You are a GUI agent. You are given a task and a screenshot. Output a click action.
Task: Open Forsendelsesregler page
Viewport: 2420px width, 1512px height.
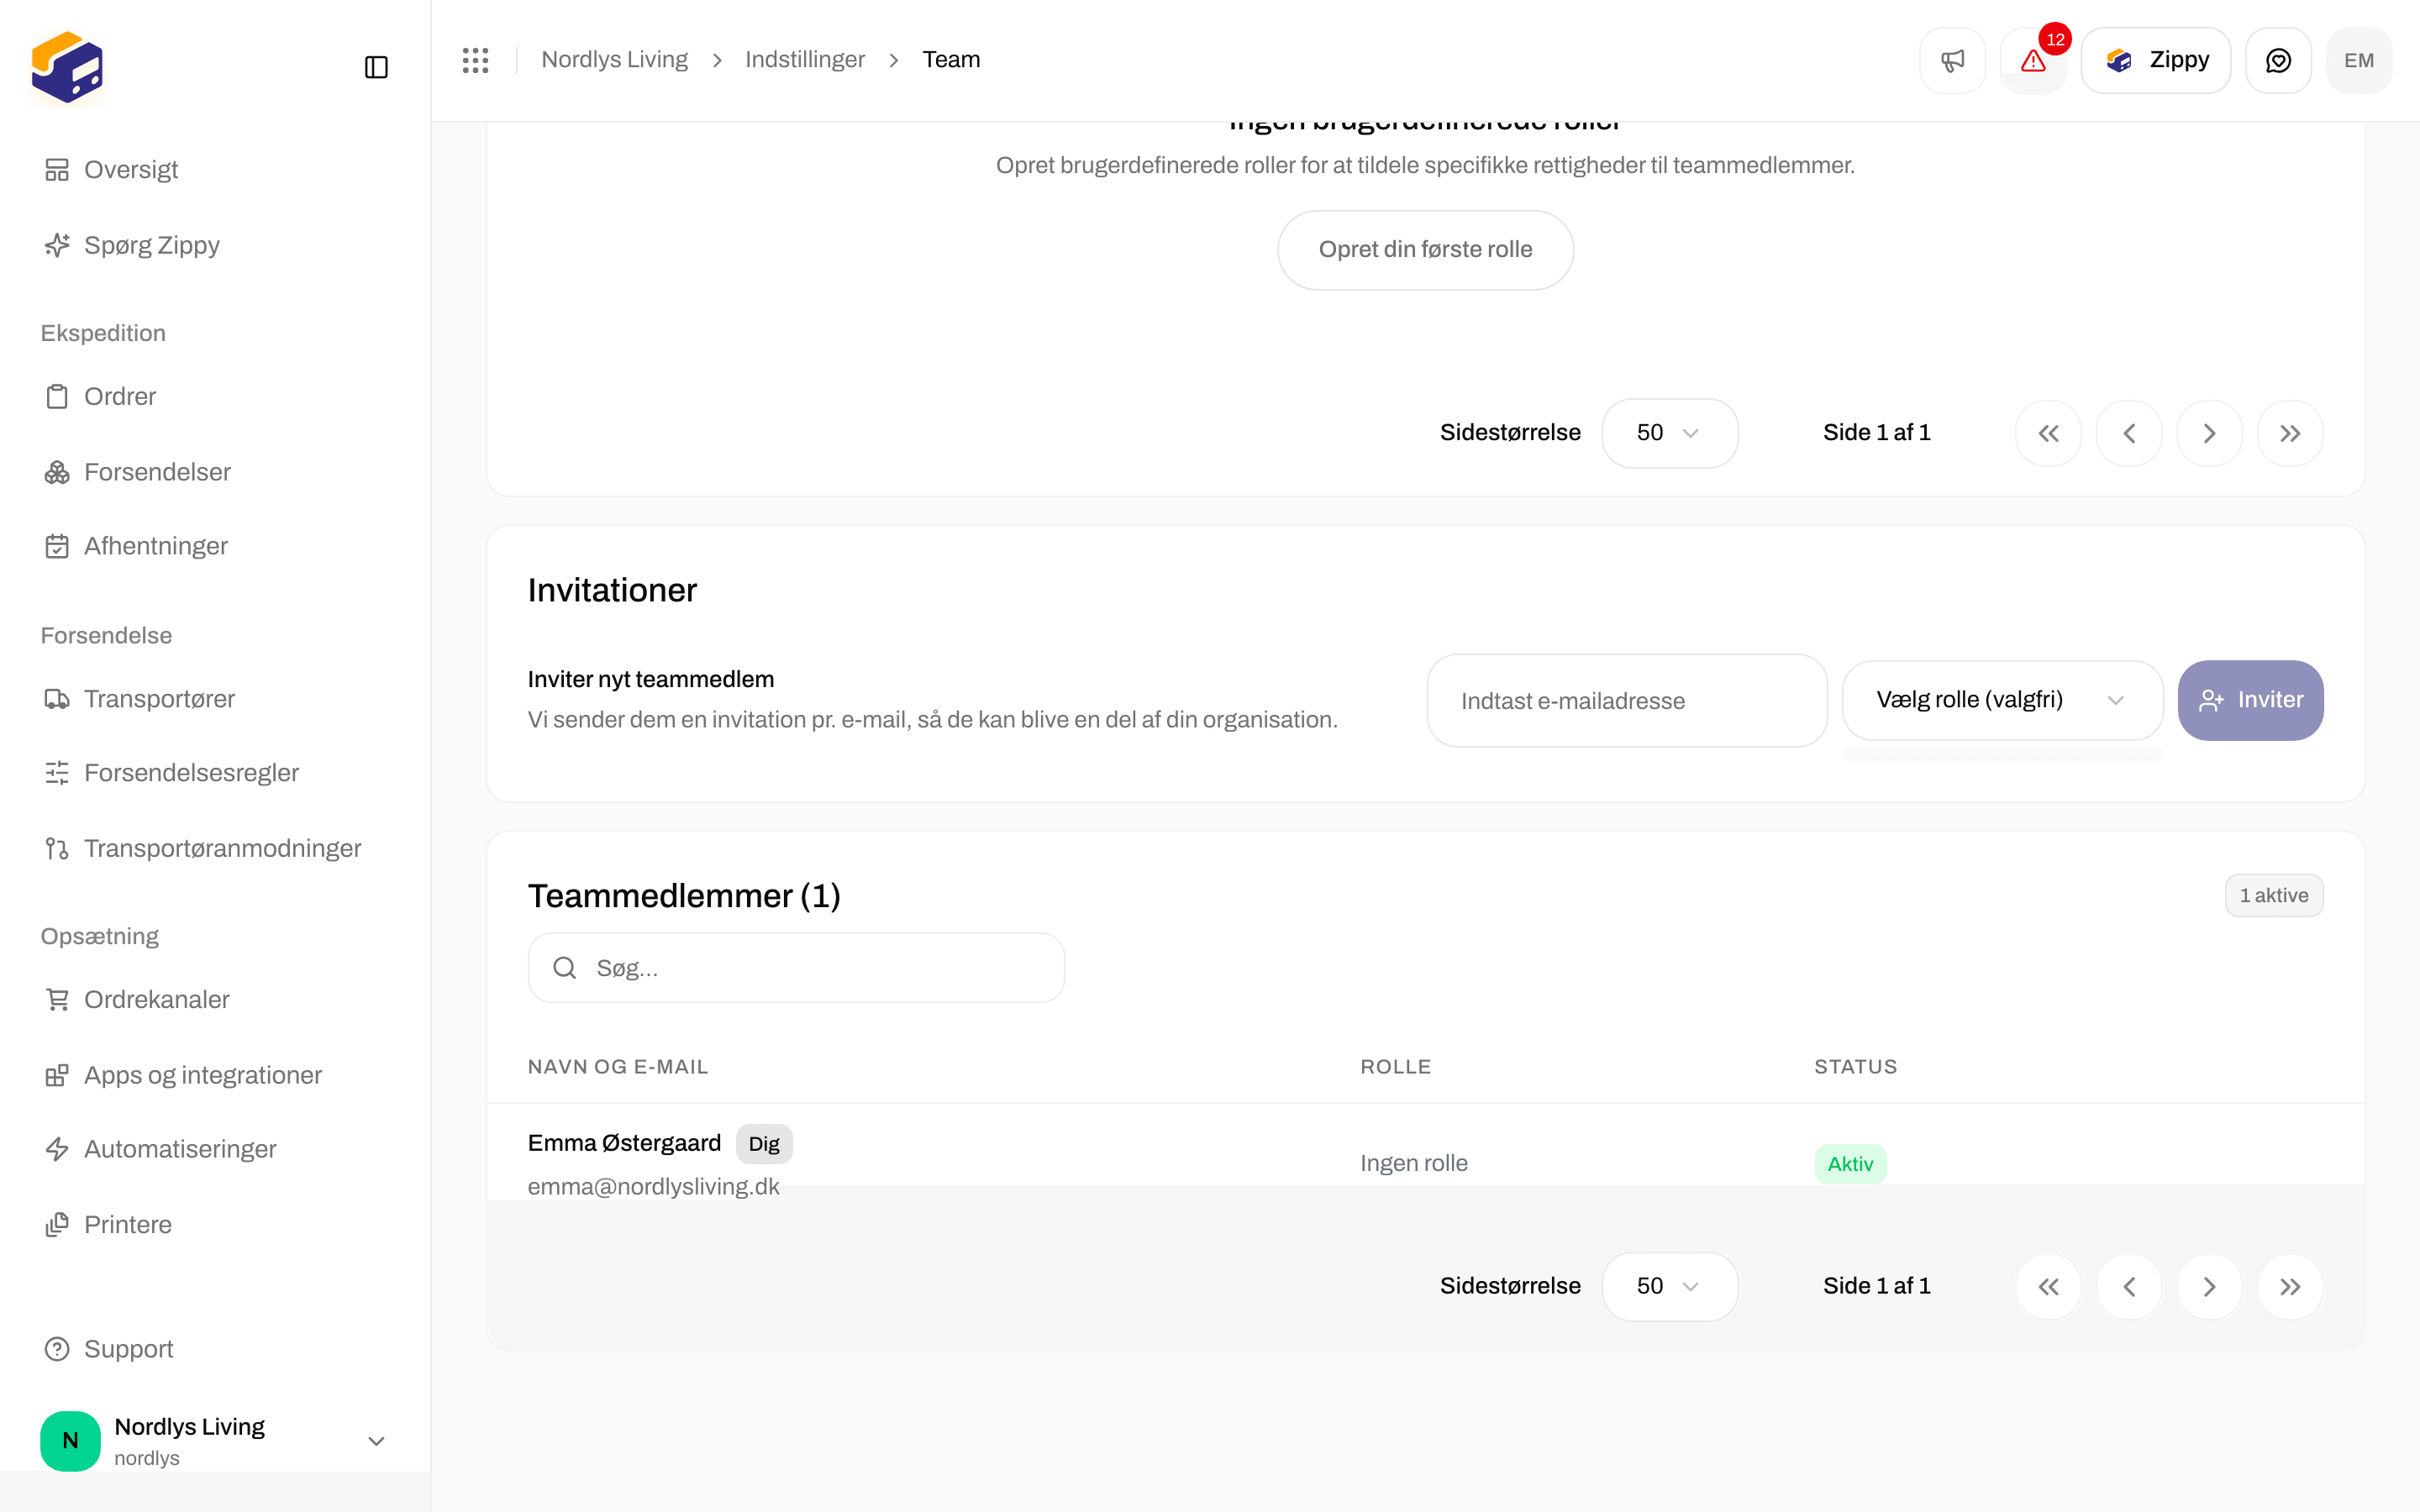tap(215, 773)
